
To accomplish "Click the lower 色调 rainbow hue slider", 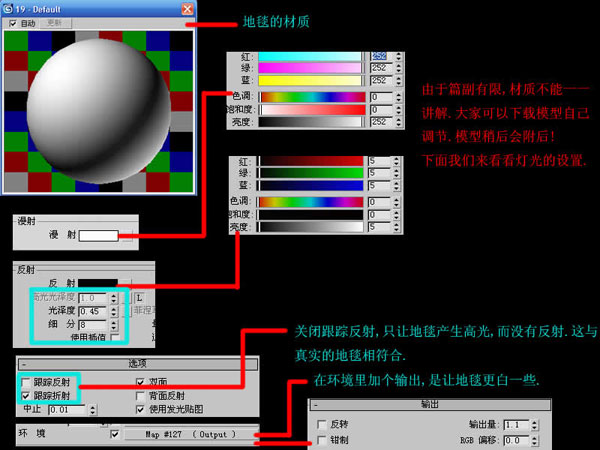I will [311, 202].
